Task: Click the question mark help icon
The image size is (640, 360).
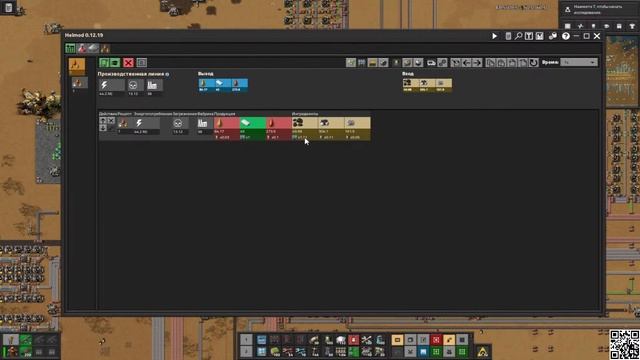Action: pyautogui.click(x=566, y=36)
